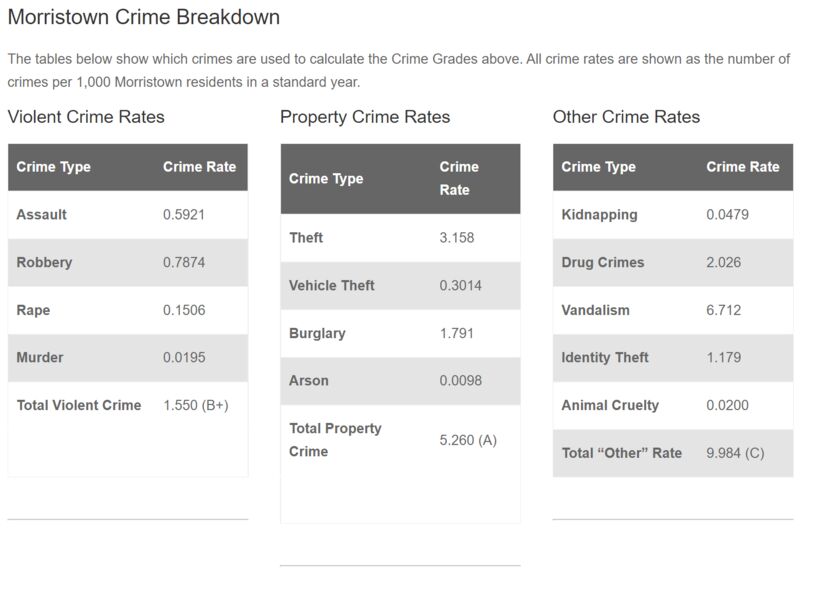Click the Drug Crimes label
The width and height of the screenshot is (825, 592).
point(603,263)
